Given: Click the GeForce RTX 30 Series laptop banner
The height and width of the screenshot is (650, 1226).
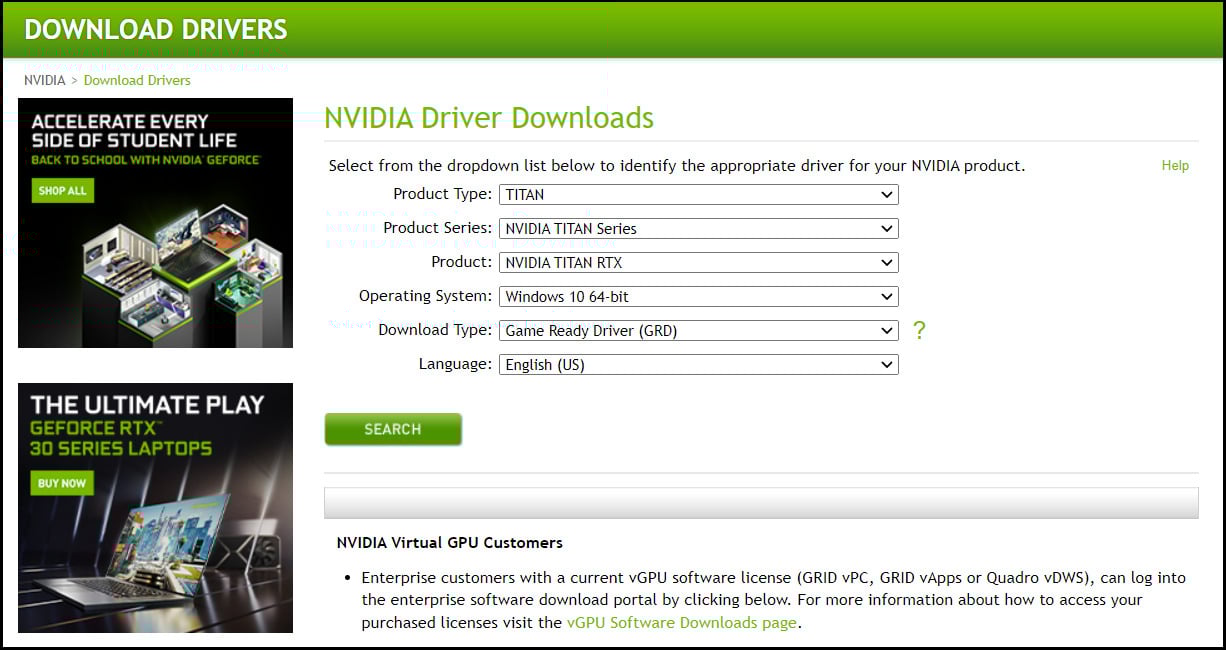Looking at the screenshot, I should pyautogui.click(x=155, y=510).
